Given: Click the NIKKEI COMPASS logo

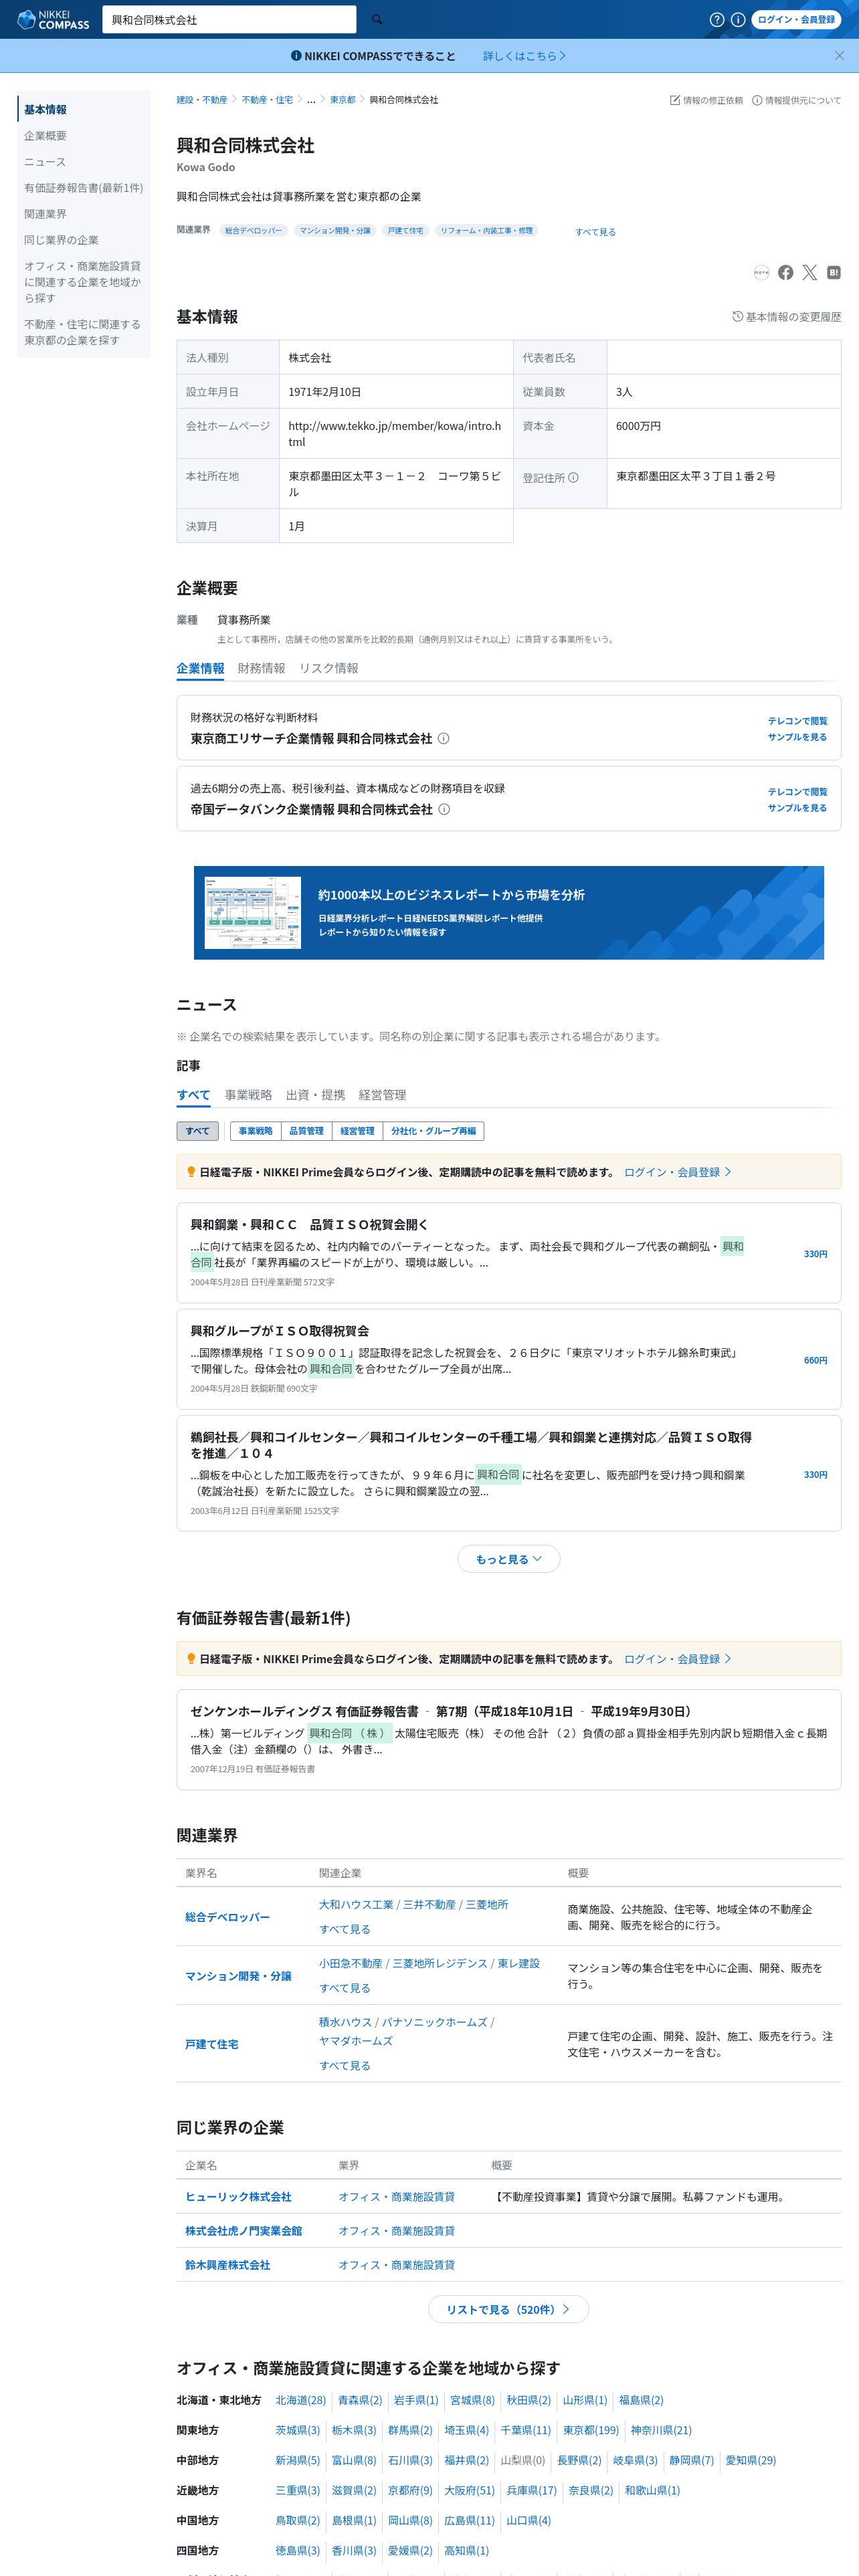Looking at the screenshot, I should pyautogui.click(x=53, y=19).
